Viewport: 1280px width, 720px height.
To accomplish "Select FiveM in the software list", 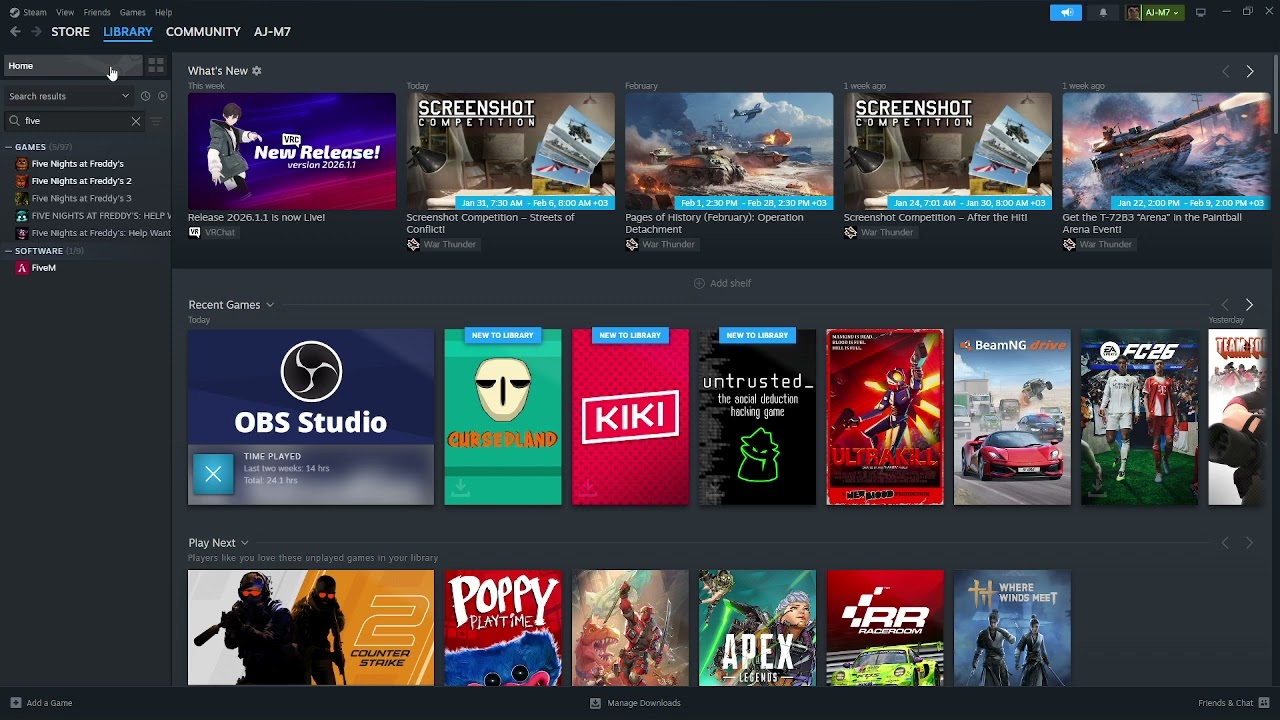I will click(43, 268).
